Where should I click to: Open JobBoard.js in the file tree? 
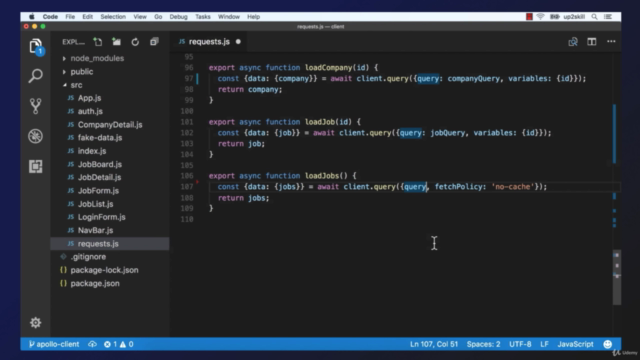click(x=100, y=164)
